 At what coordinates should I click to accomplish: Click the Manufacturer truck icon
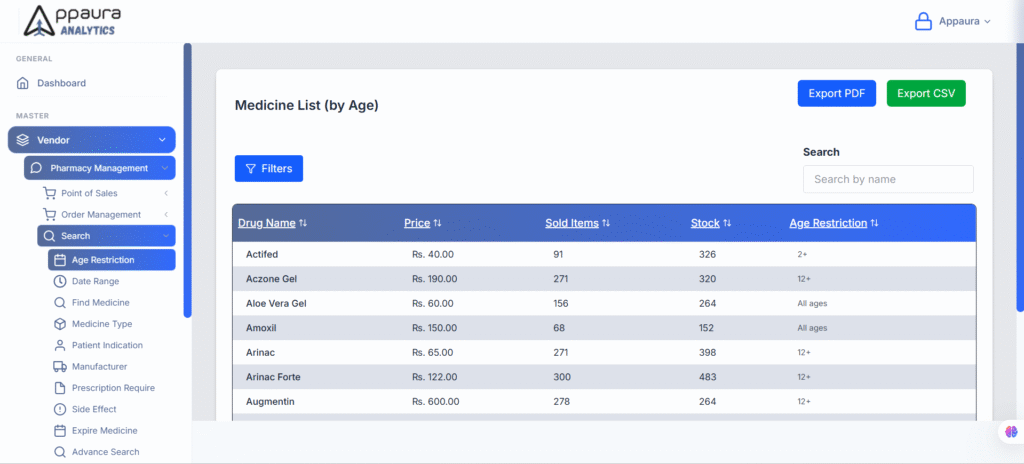[x=59, y=367]
